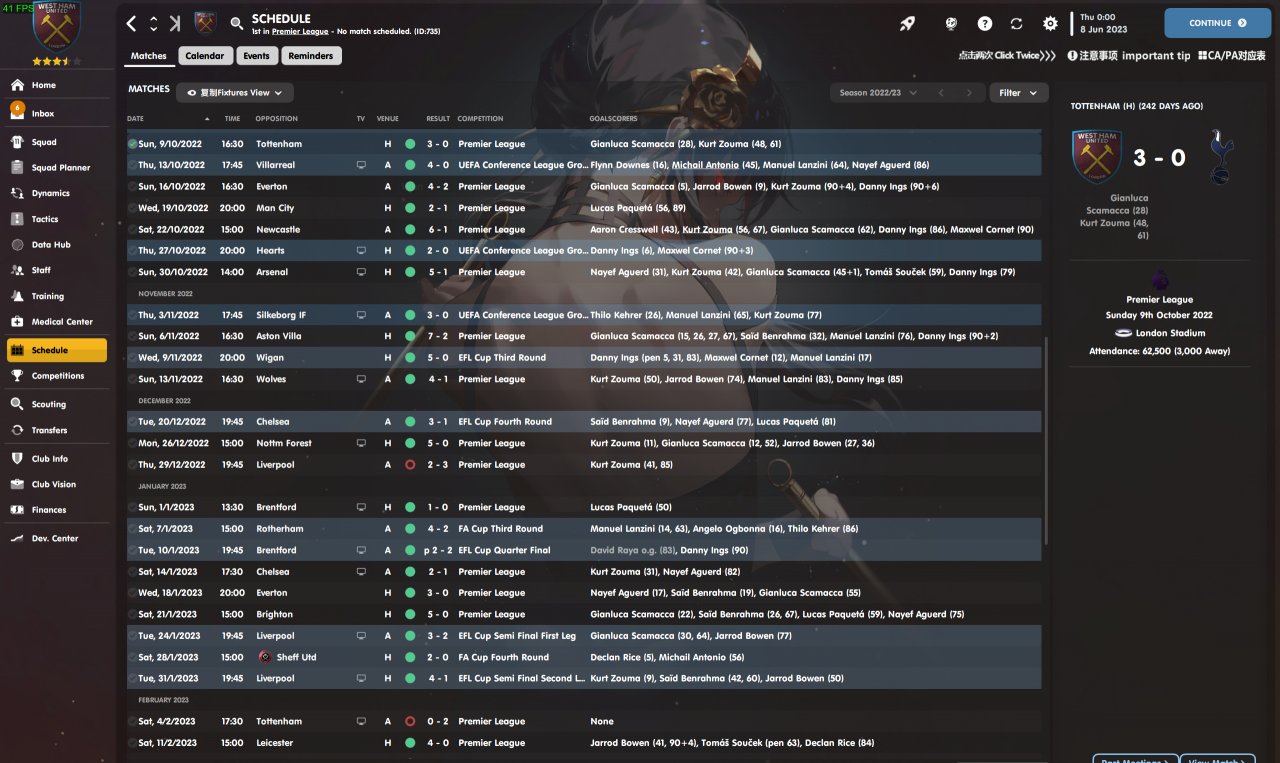Click the refresh arrows icon
1280x763 pixels.
(x=1017, y=23)
